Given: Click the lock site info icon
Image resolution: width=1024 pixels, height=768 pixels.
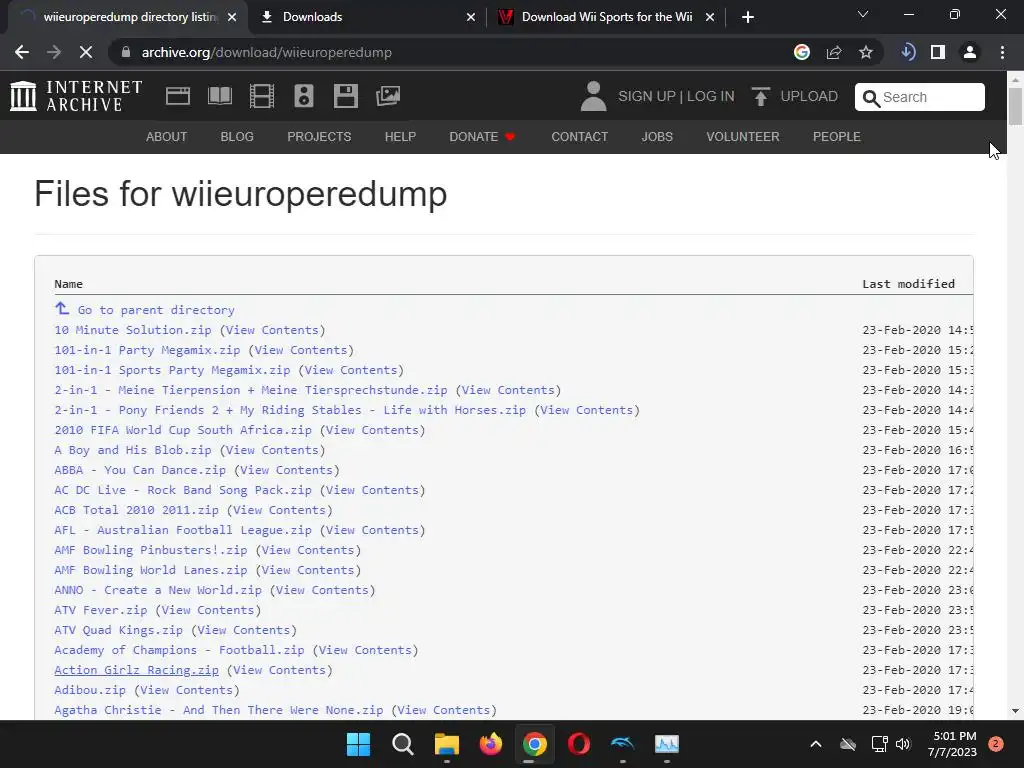Looking at the screenshot, I should (126, 52).
